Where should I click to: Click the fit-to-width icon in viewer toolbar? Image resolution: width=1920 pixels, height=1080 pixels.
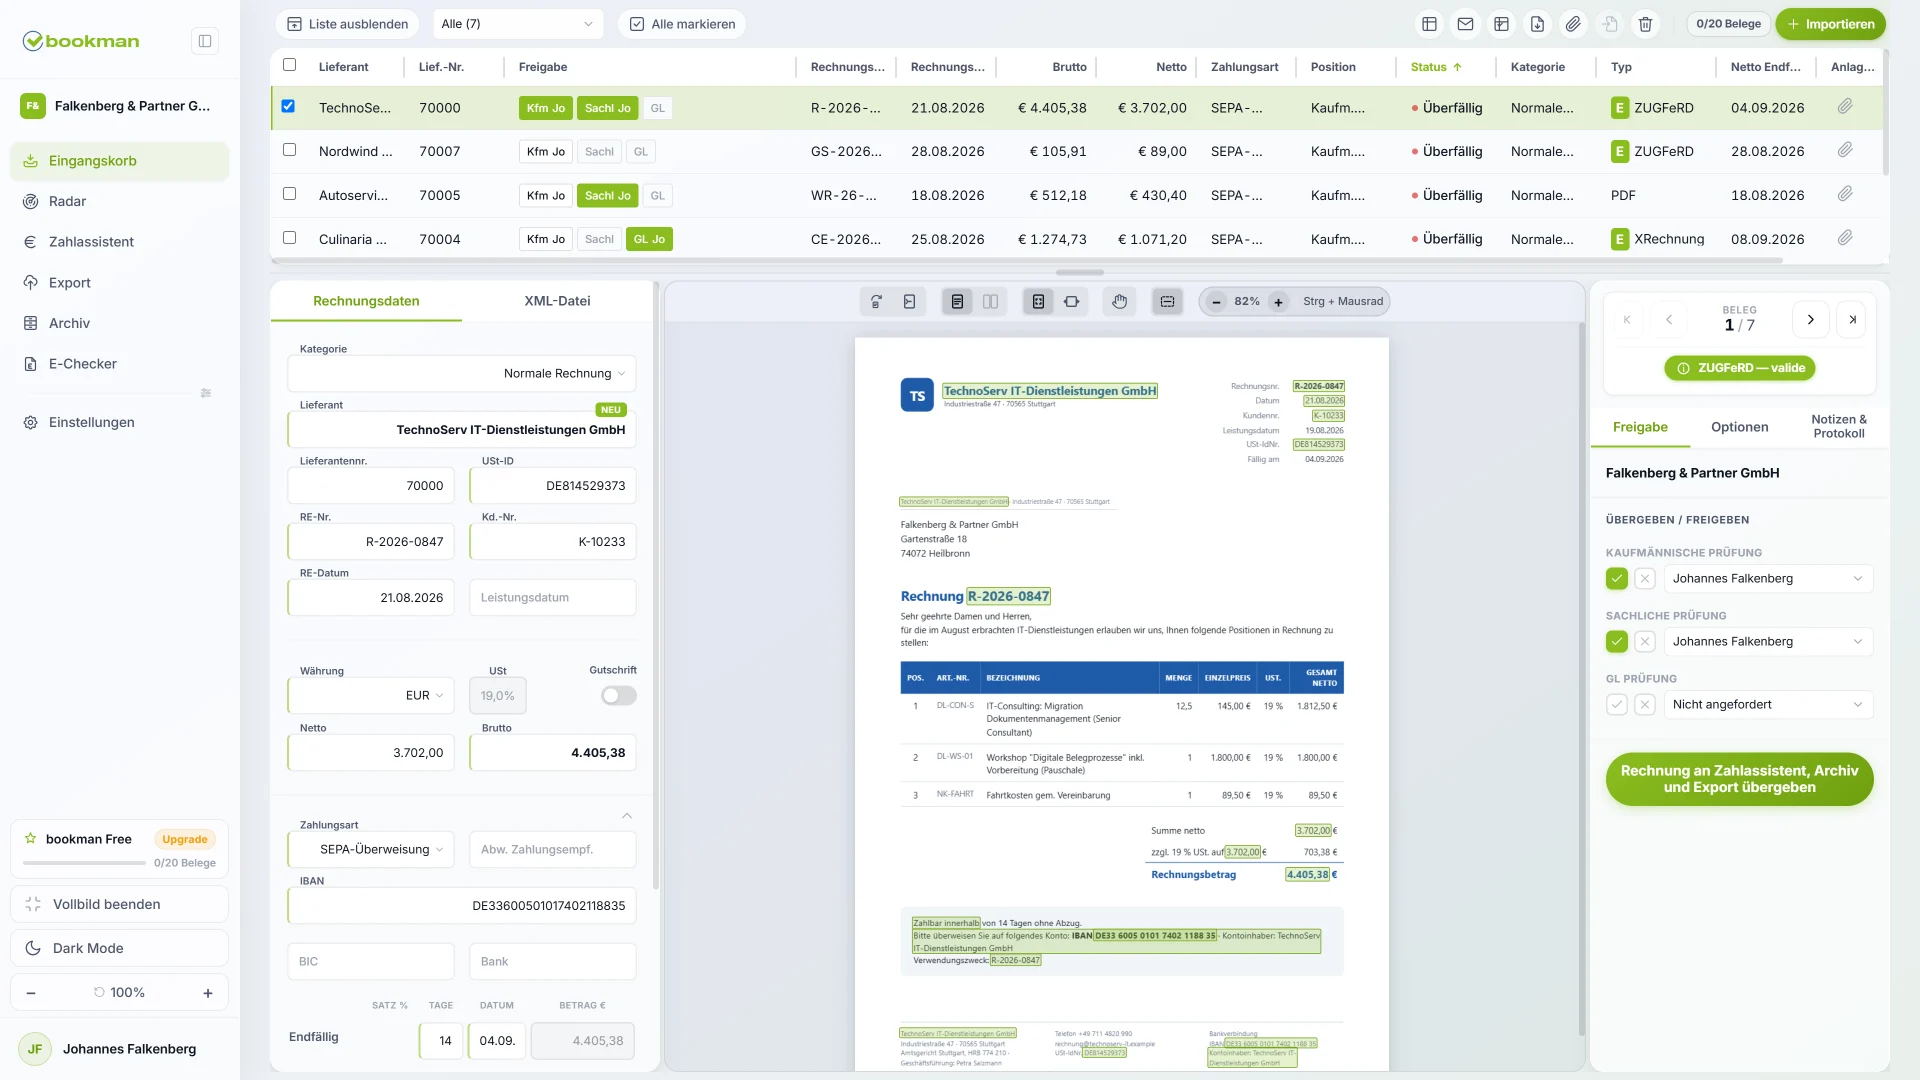(1071, 301)
